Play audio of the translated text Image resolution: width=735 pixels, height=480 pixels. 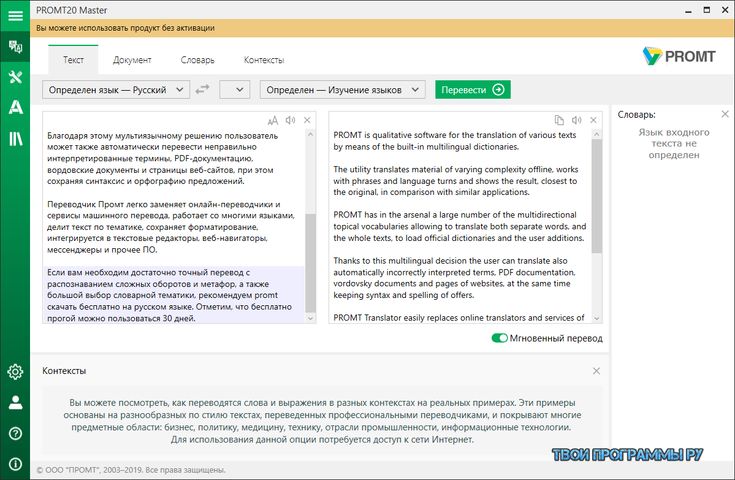point(577,120)
